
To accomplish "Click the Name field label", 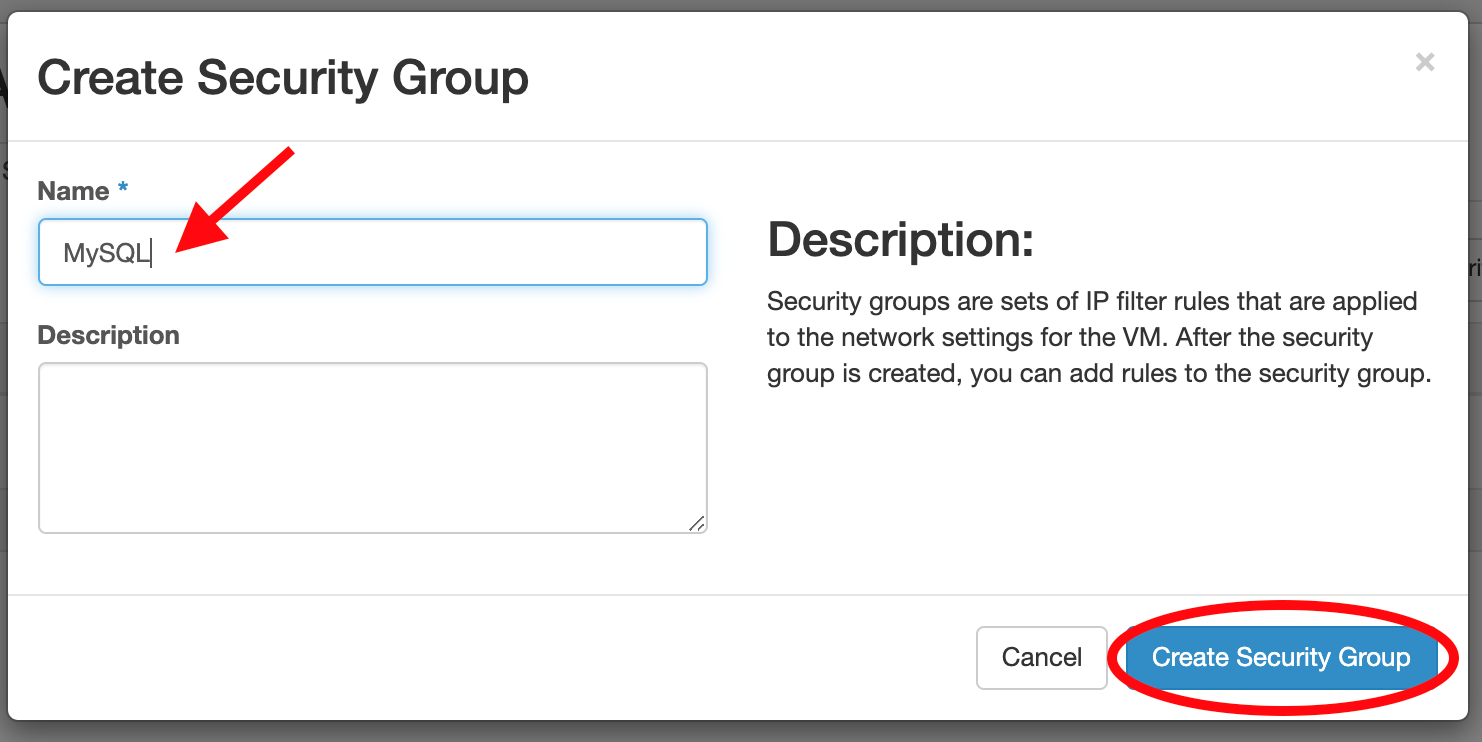I will 73,191.
